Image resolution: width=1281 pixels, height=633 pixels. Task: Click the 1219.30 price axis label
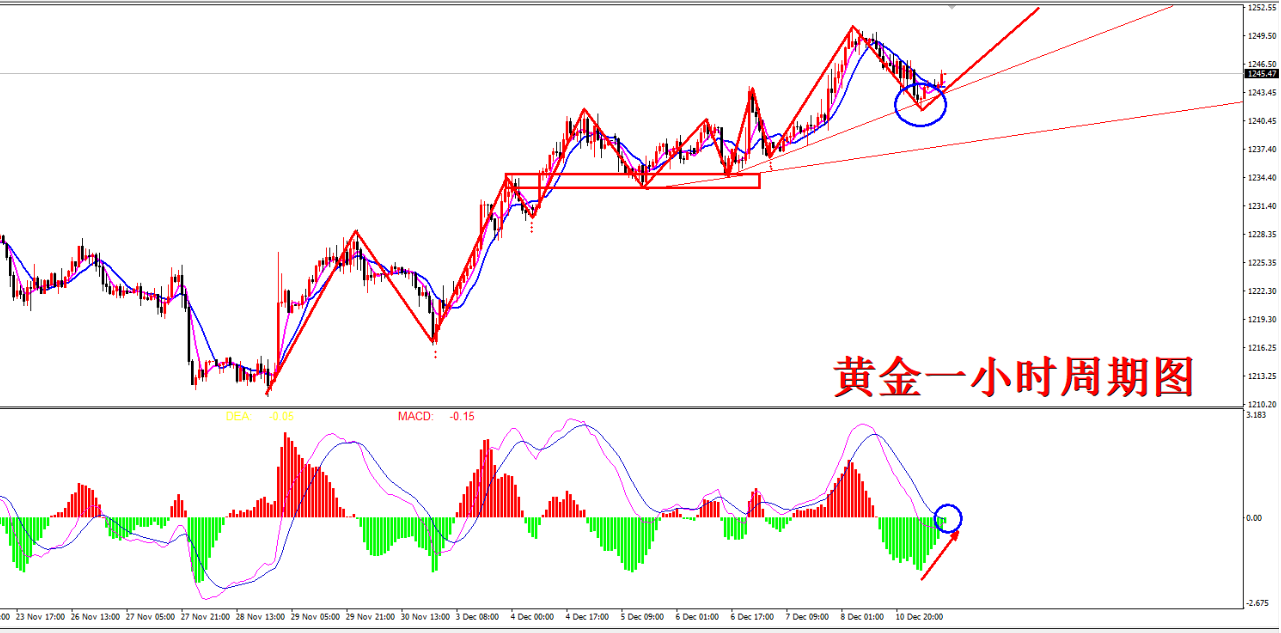[1262, 320]
